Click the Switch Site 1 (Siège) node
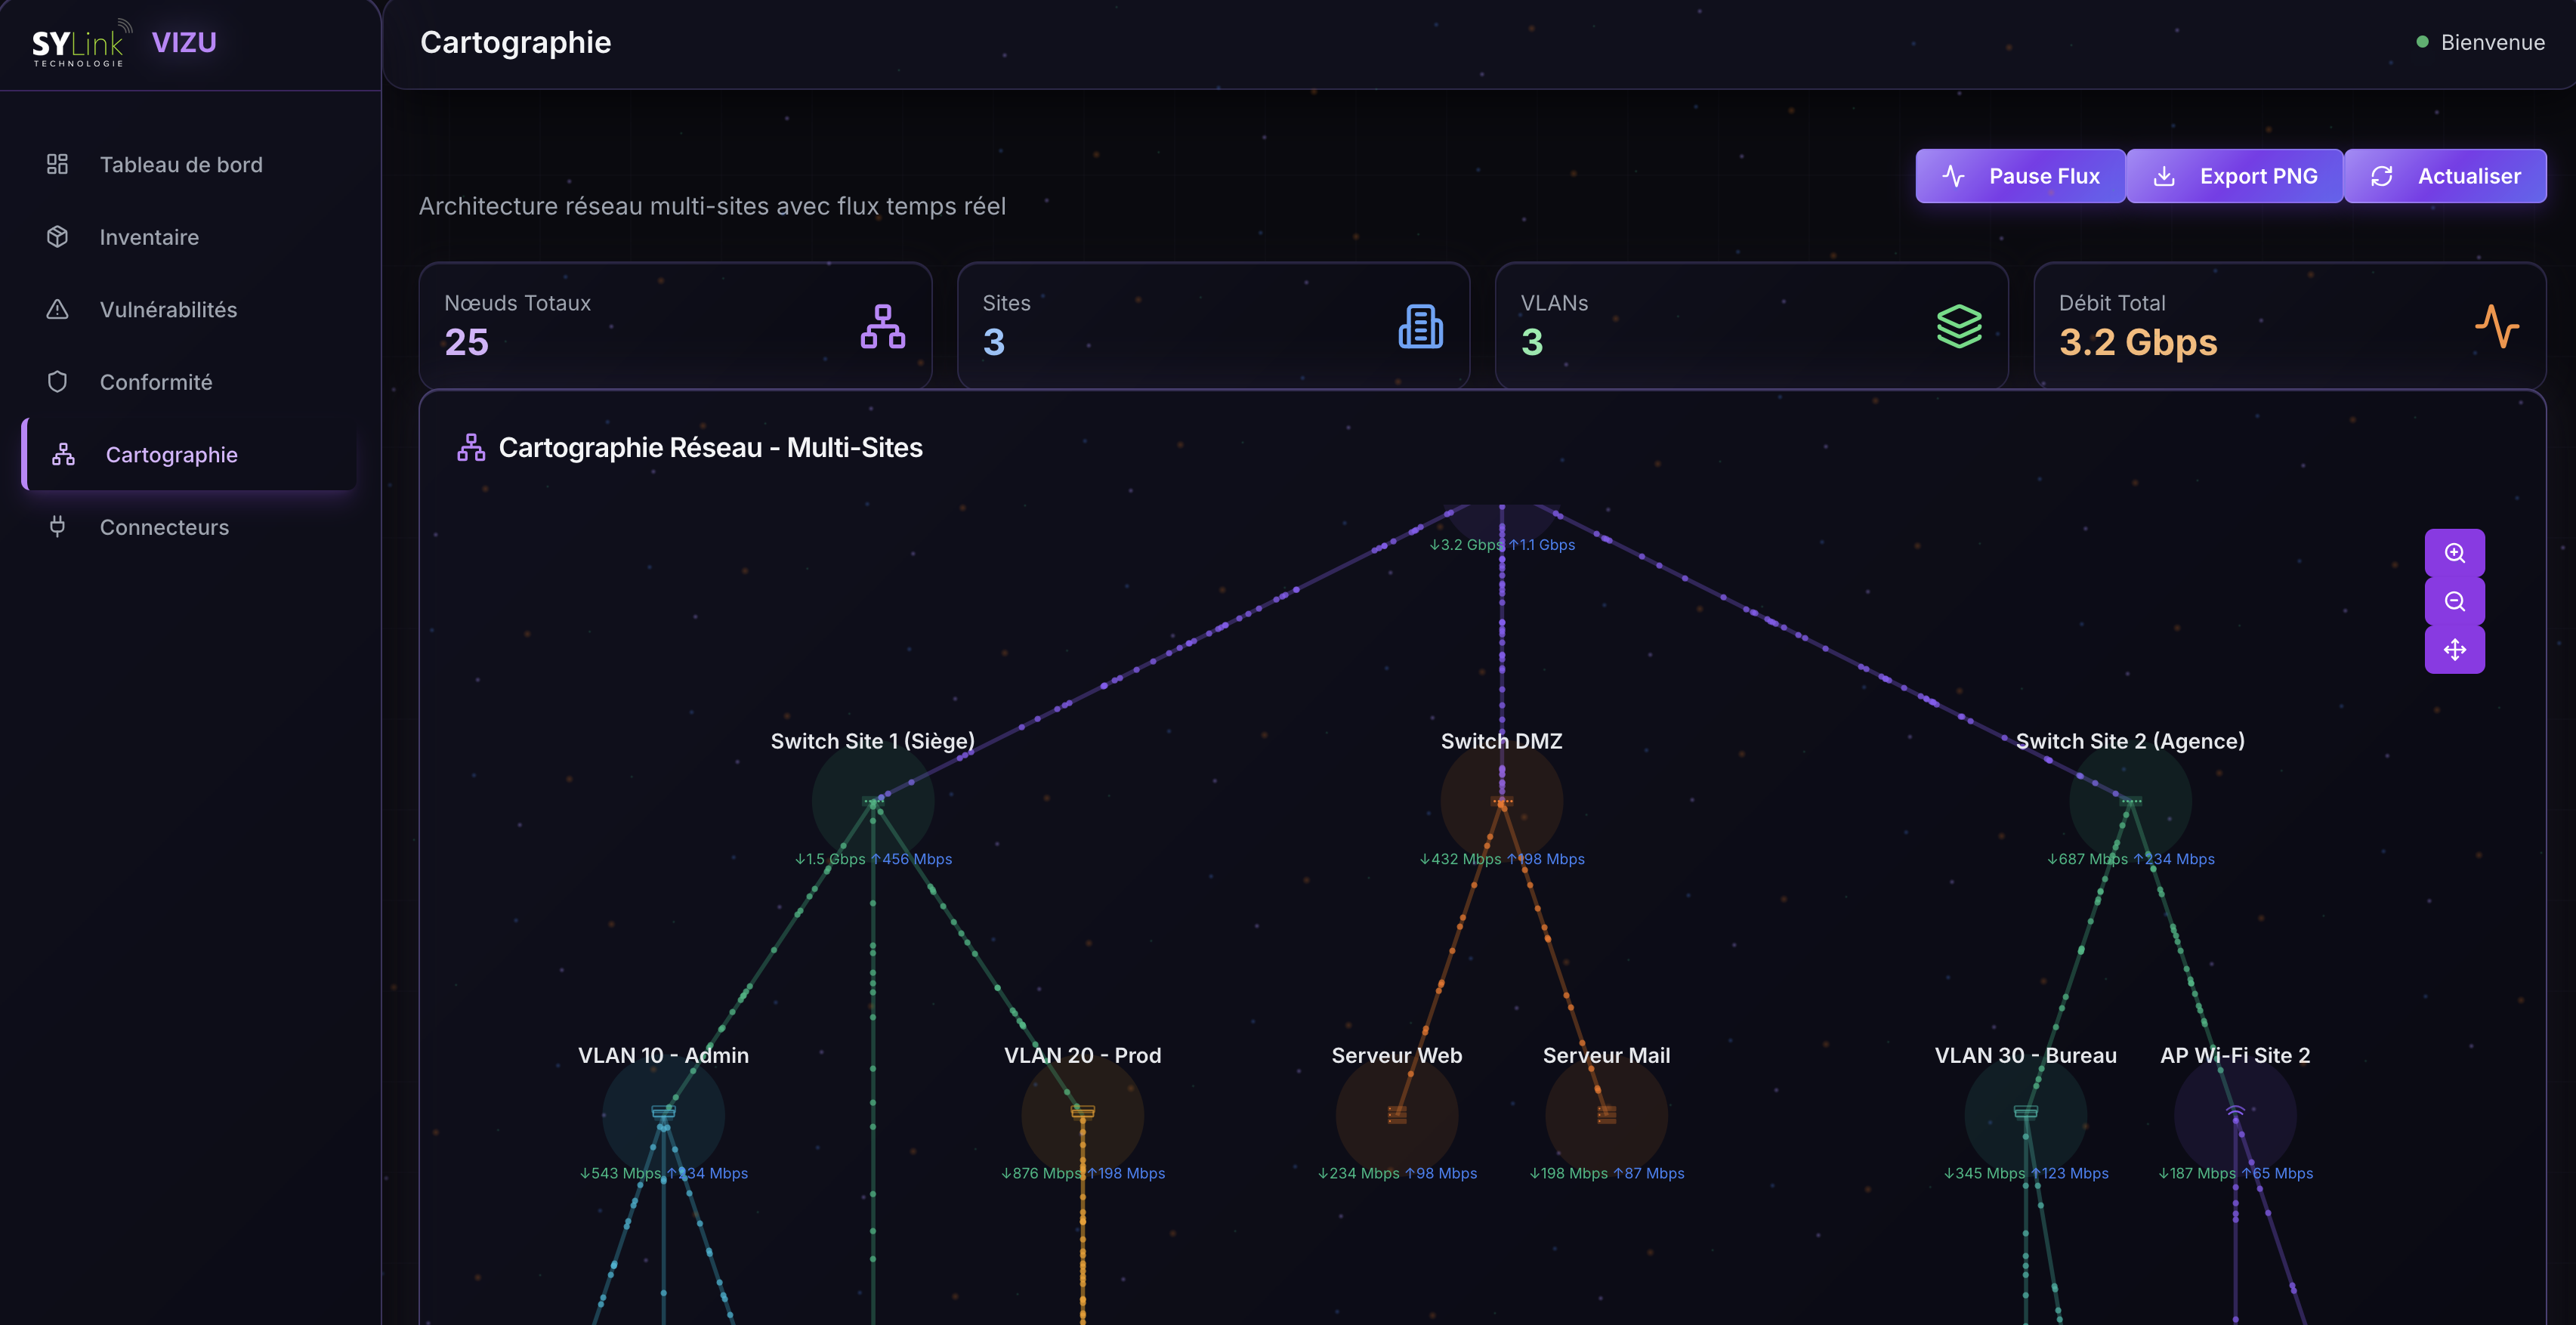Screen dimensions: 2576x1325 coord(872,801)
